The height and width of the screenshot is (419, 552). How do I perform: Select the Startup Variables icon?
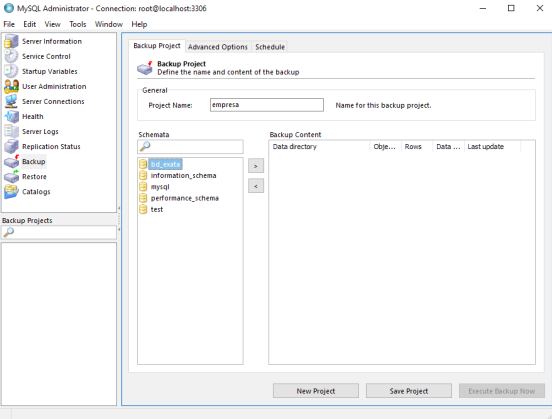pyautogui.click(x=11, y=71)
